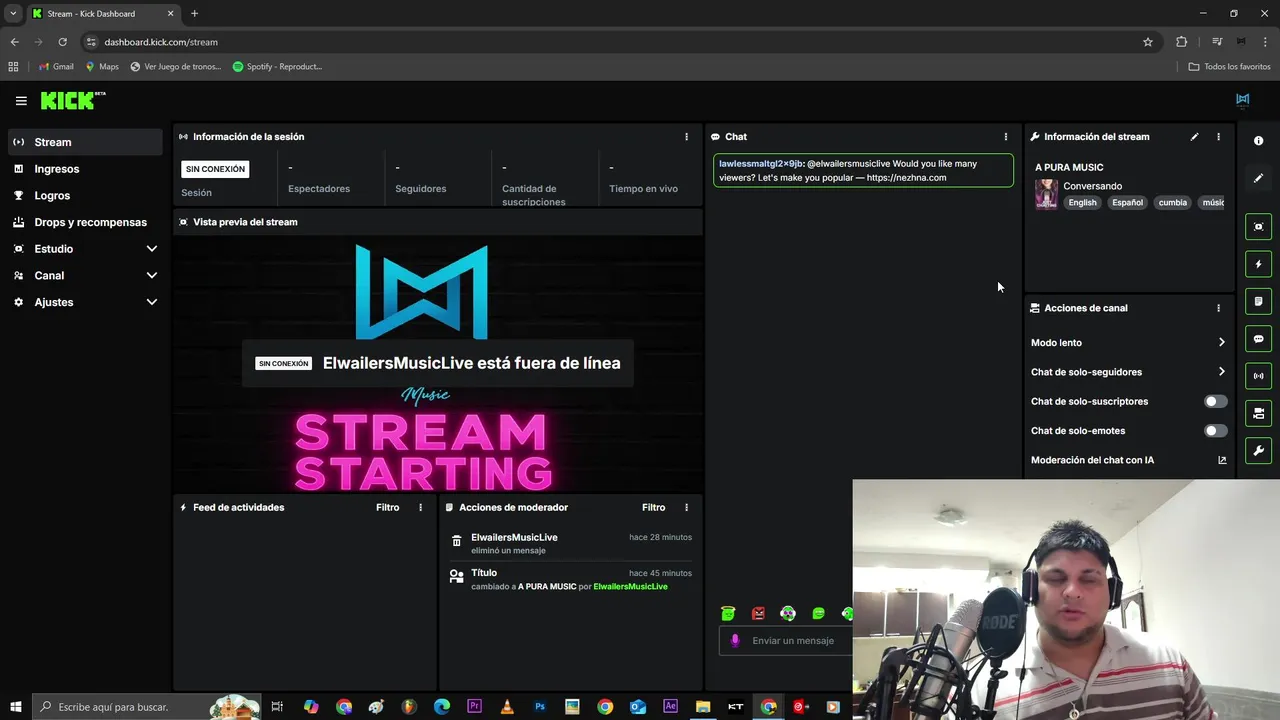Open Moderación del chat con IA link icon
Image resolution: width=1280 pixels, height=720 pixels.
tap(1221, 460)
